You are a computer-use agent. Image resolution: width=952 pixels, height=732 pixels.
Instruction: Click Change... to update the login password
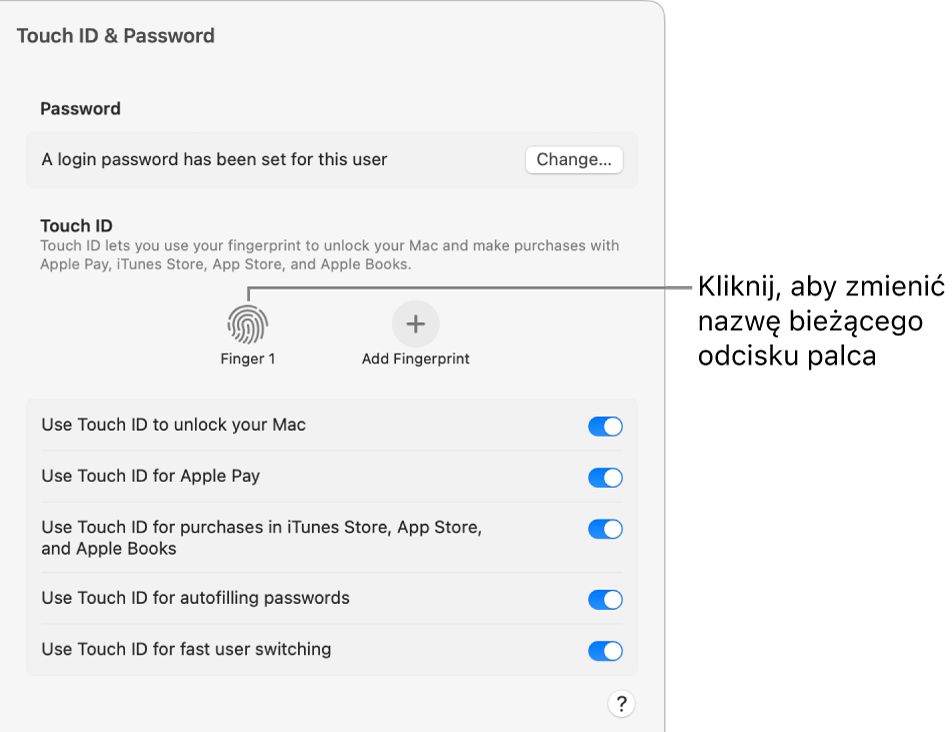pyautogui.click(x=573, y=160)
